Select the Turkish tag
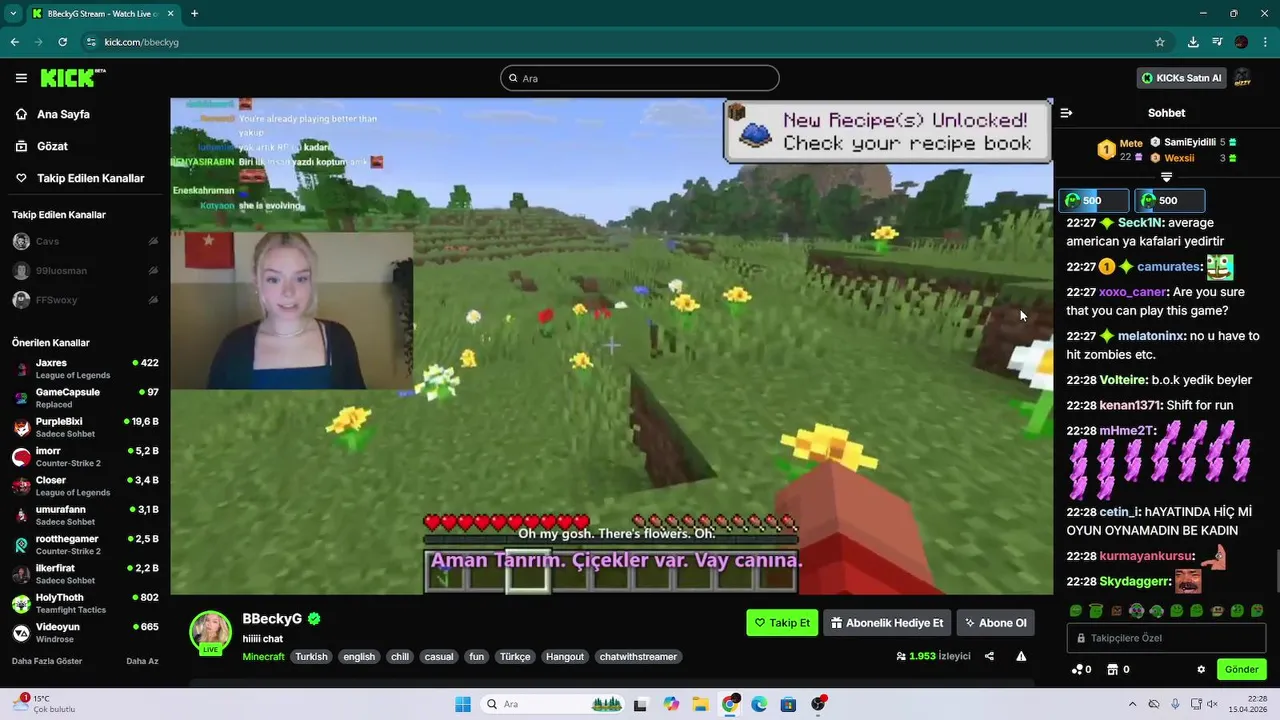The height and width of the screenshot is (720, 1280). (x=311, y=657)
